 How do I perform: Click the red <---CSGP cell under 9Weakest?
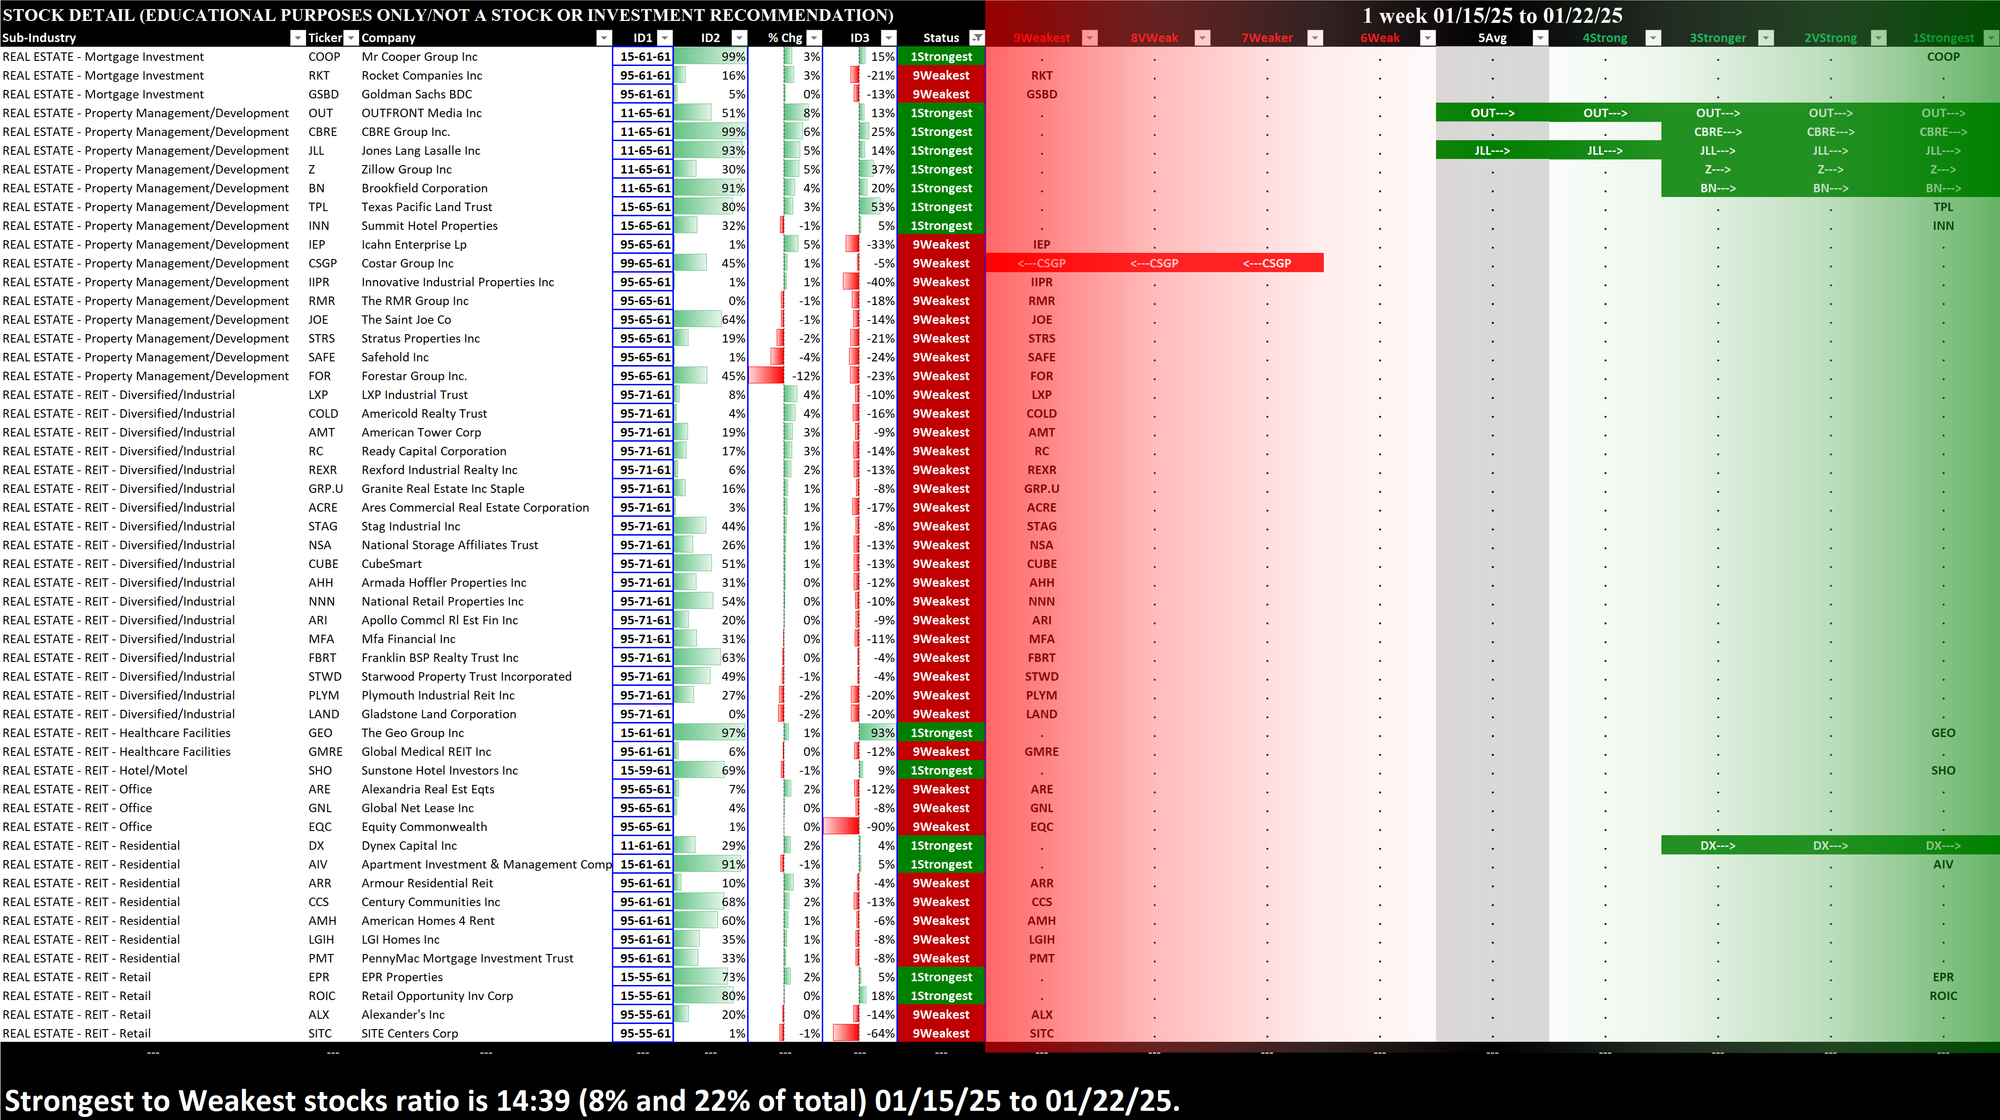coord(1041,263)
